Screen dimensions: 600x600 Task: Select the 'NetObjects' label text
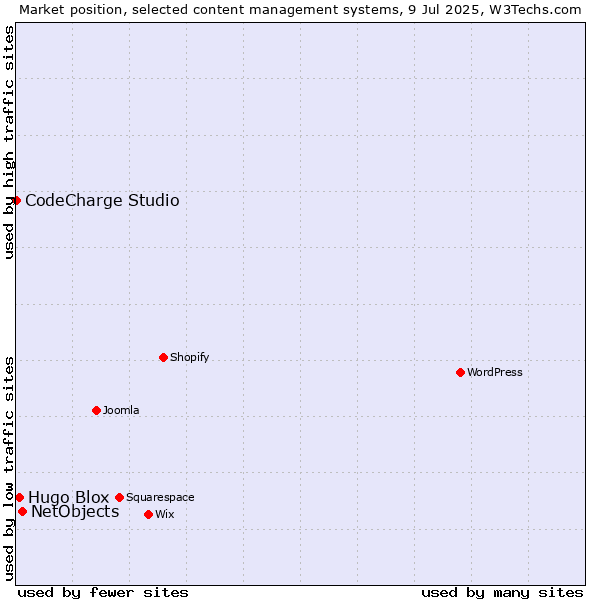pos(75,512)
